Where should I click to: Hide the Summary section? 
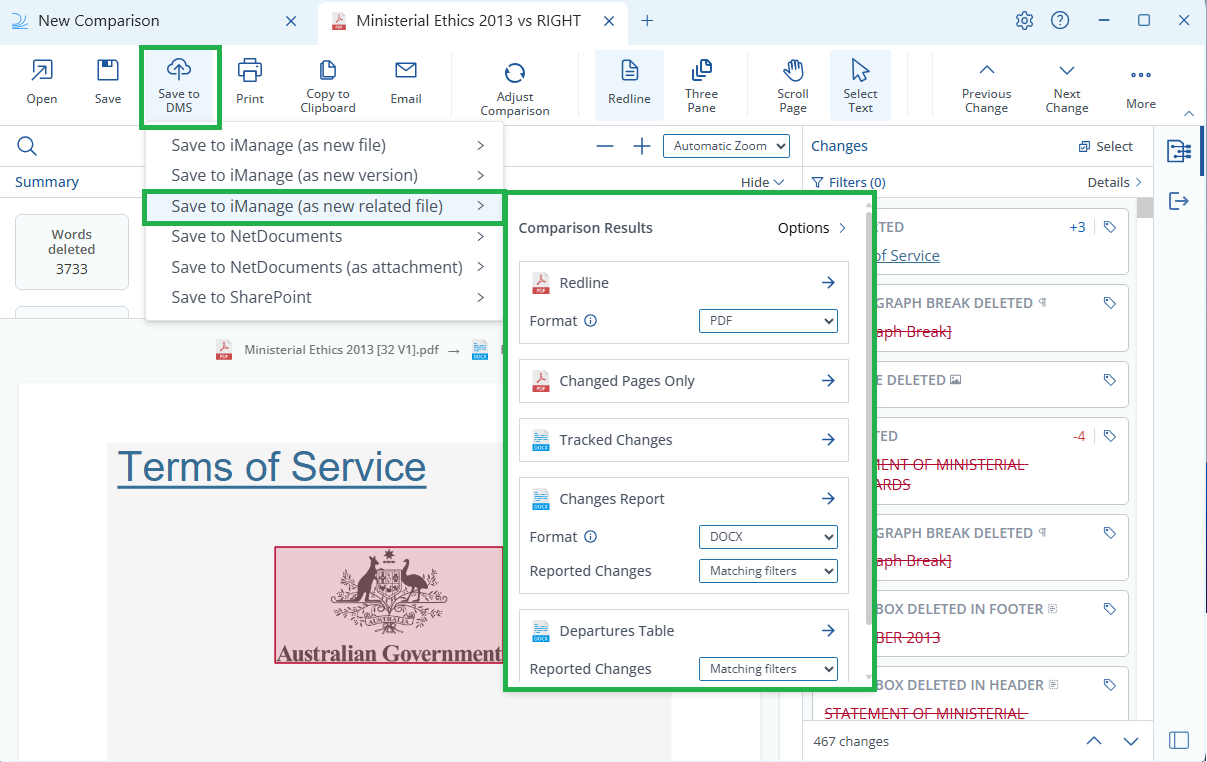762,182
